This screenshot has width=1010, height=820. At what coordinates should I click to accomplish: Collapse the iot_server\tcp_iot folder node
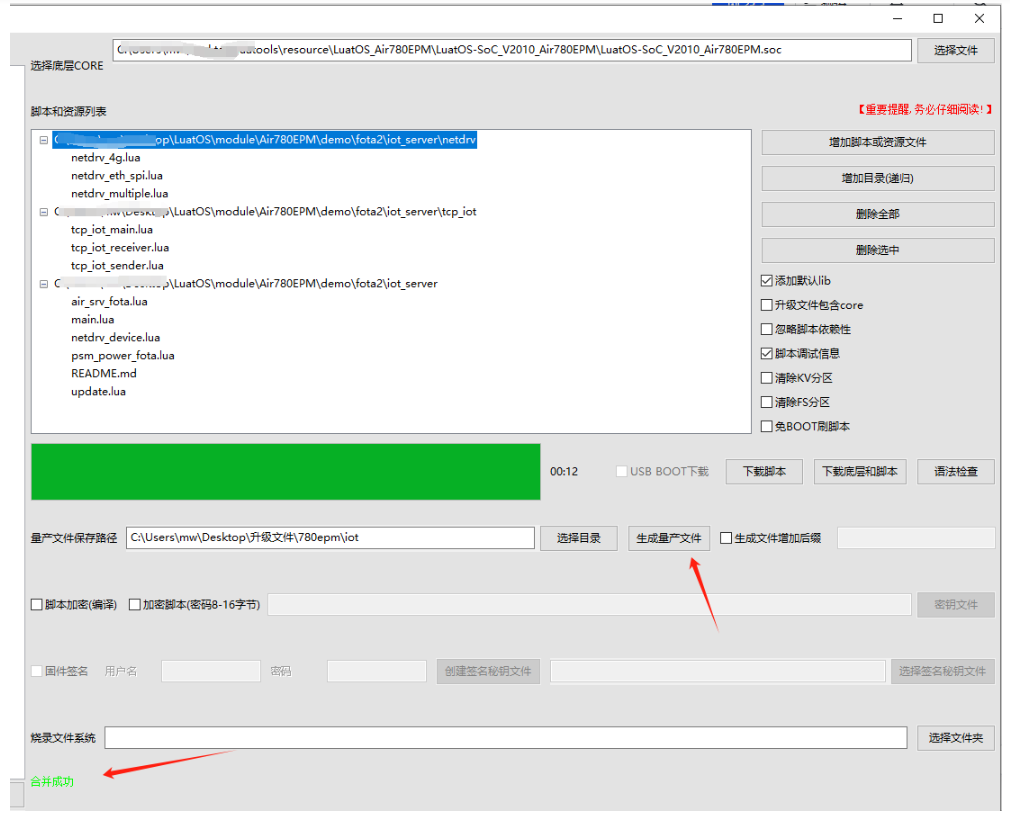[x=44, y=212]
